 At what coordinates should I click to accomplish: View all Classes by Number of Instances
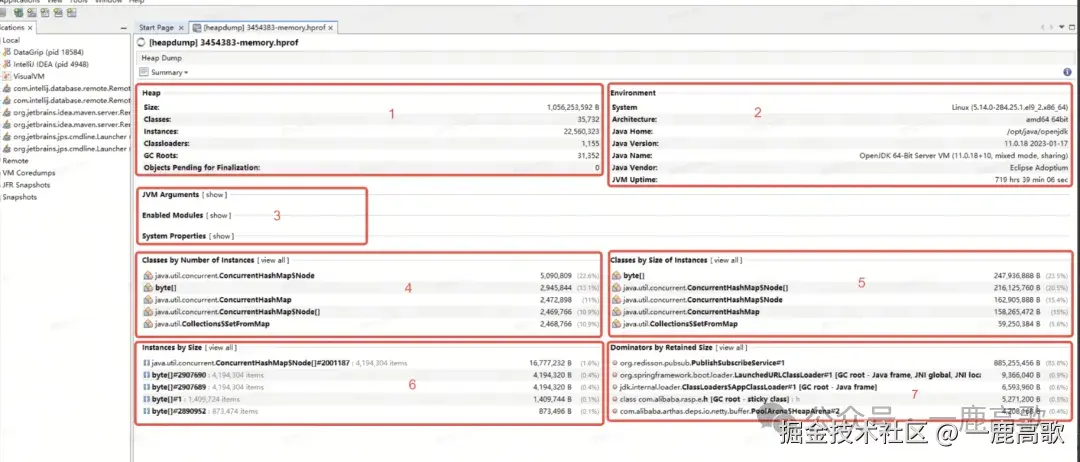click(273, 260)
